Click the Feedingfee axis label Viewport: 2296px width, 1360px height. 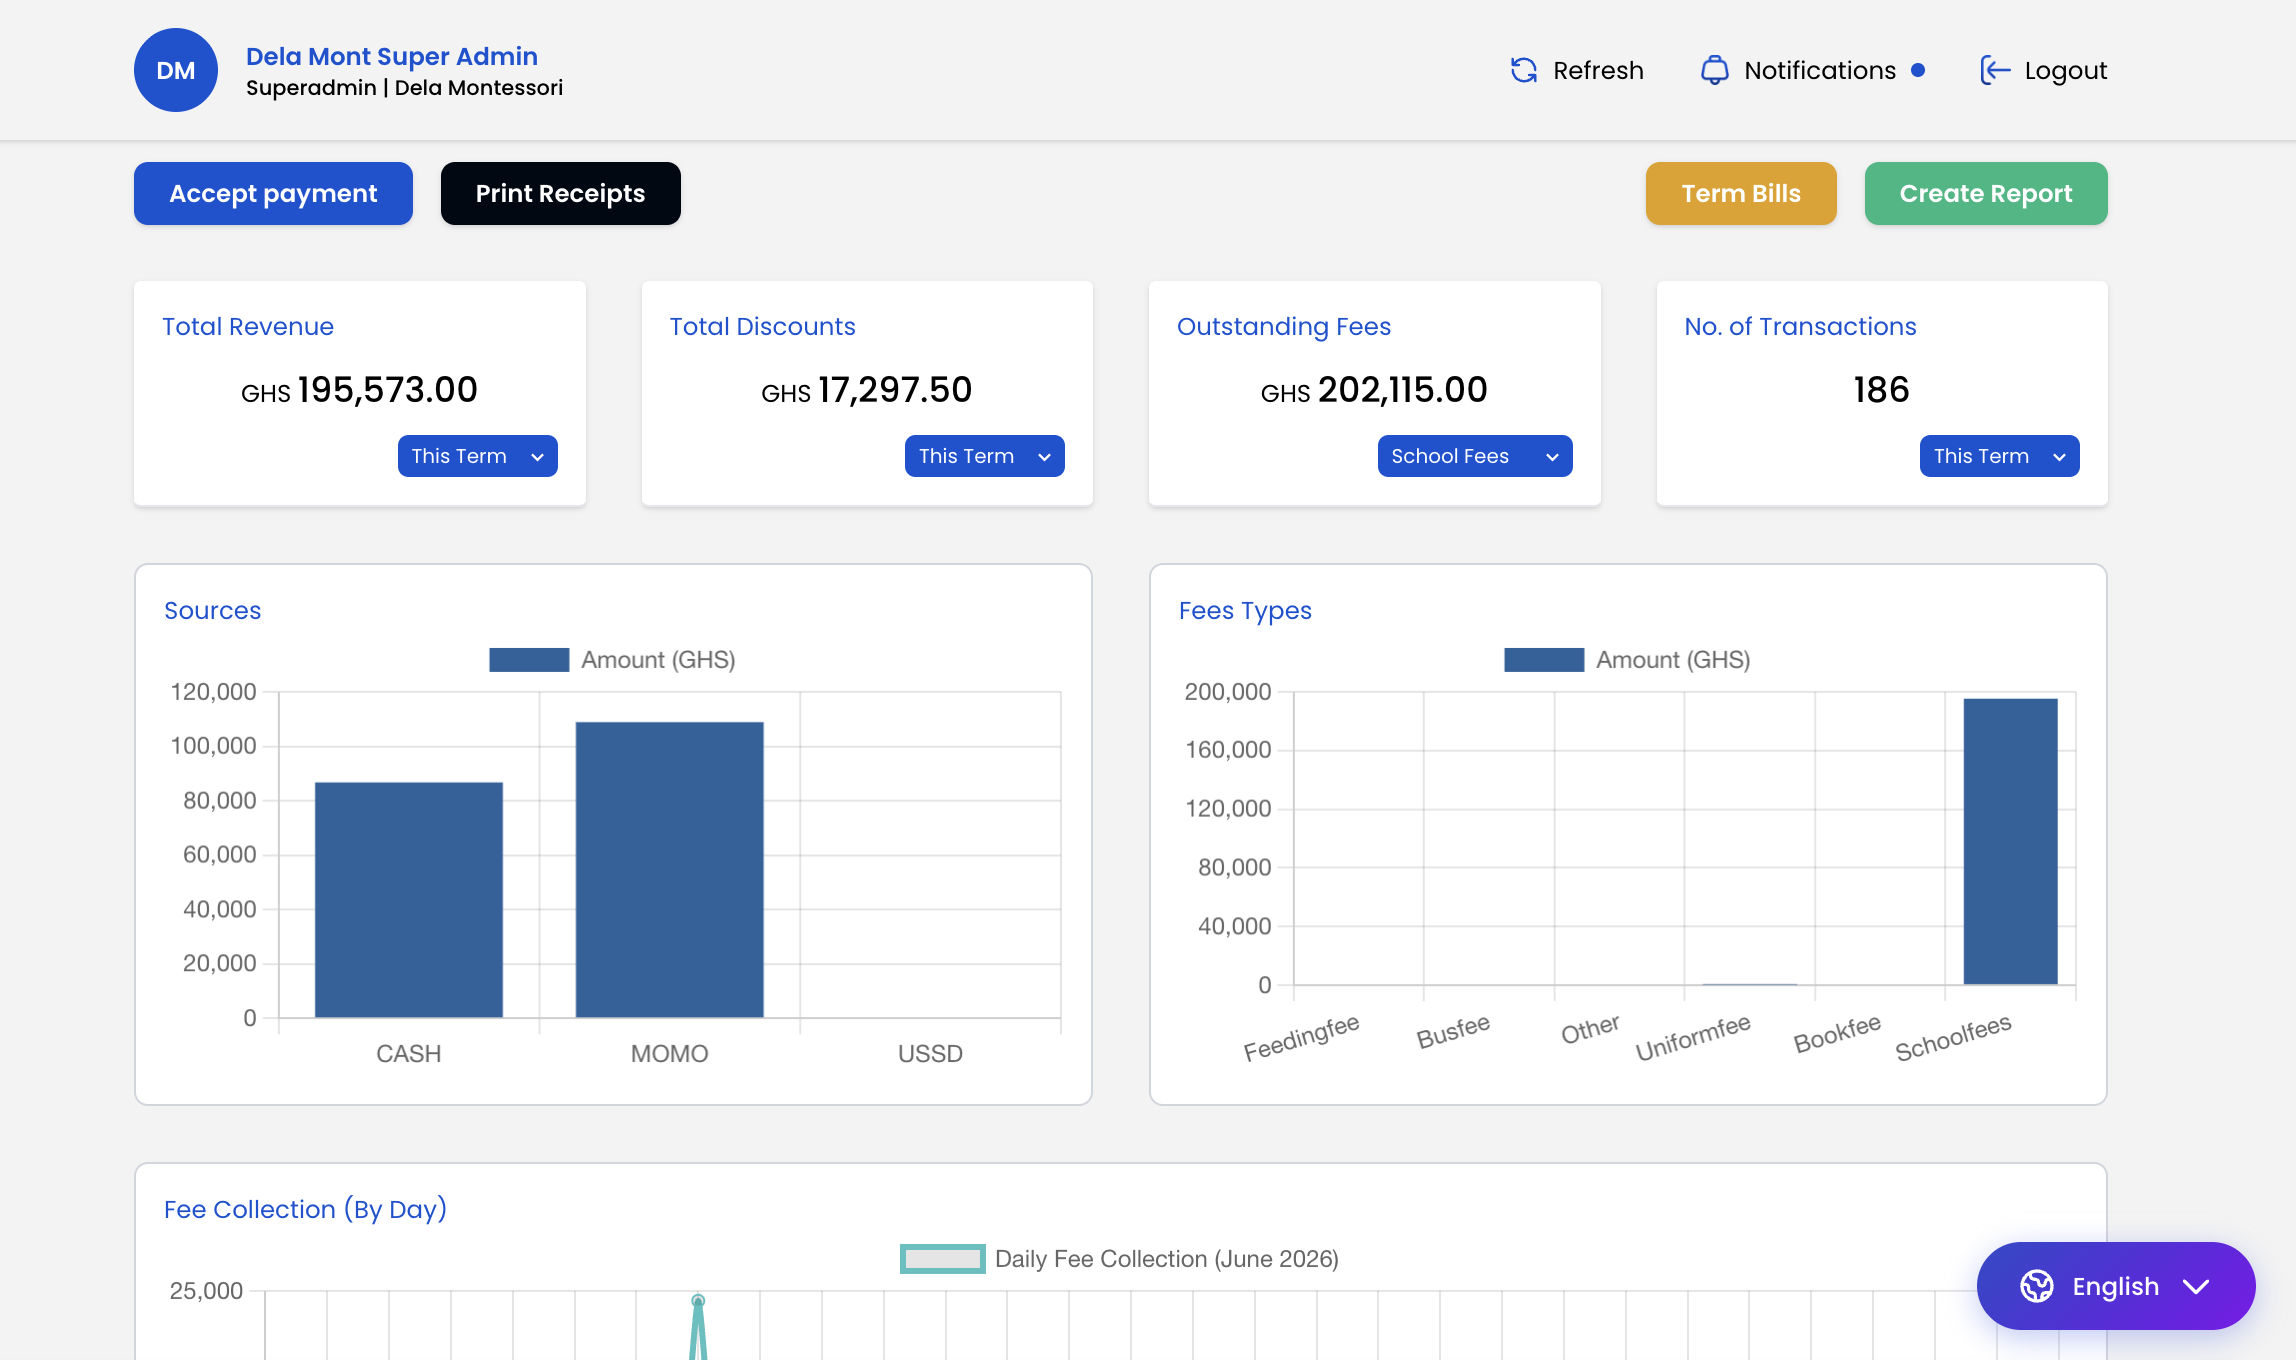tap(1301, 1038)
